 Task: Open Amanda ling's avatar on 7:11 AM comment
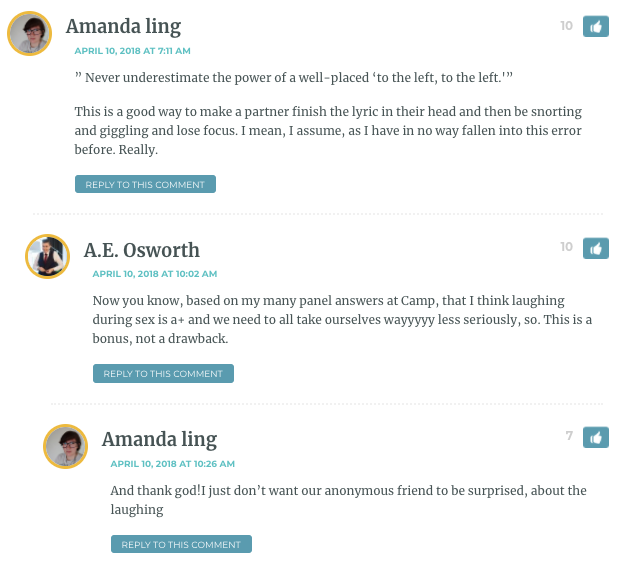(30, 33)
